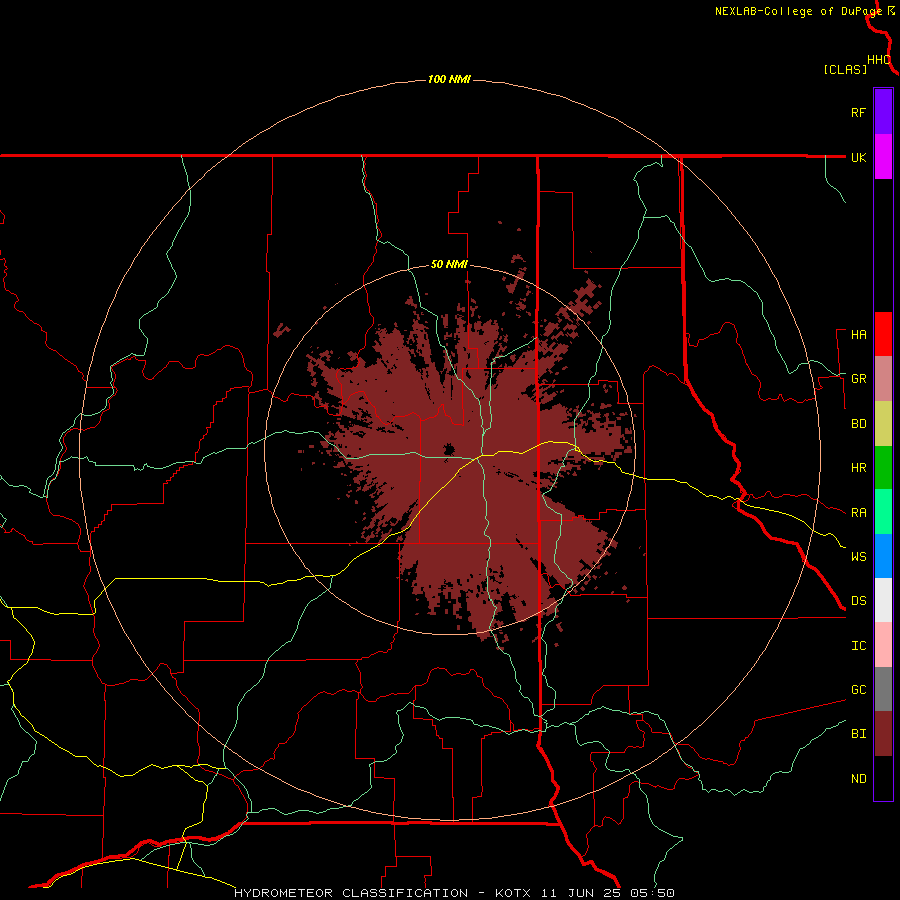Click the HR green legend swatch
The height and width of the screenshot is (900, 900).
coord(883,468)
